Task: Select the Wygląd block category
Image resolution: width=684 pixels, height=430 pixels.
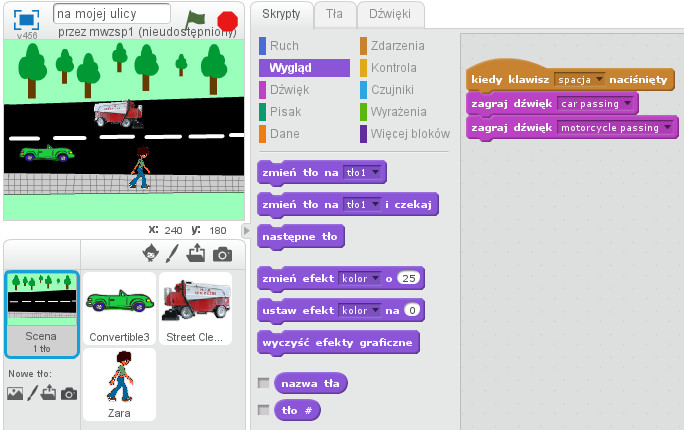Action: tap(304, 68)
